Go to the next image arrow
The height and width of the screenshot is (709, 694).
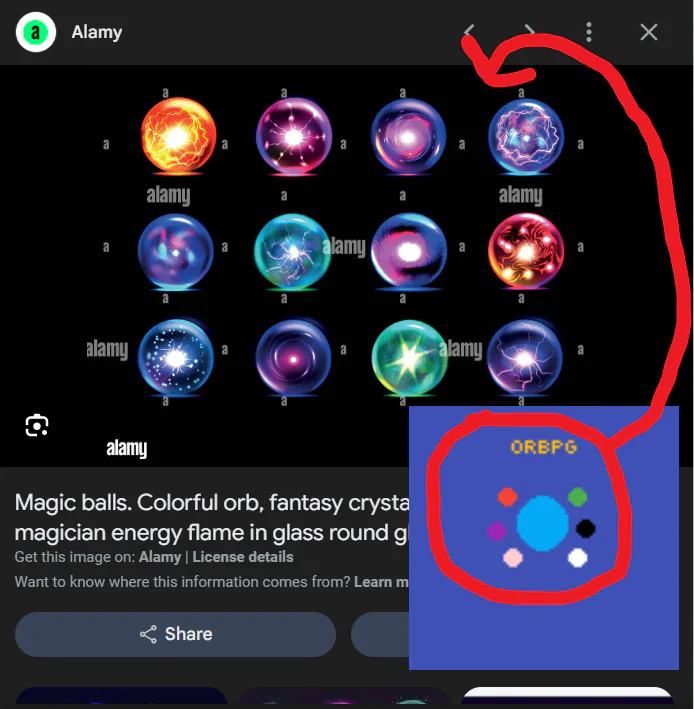coord(529,32)
